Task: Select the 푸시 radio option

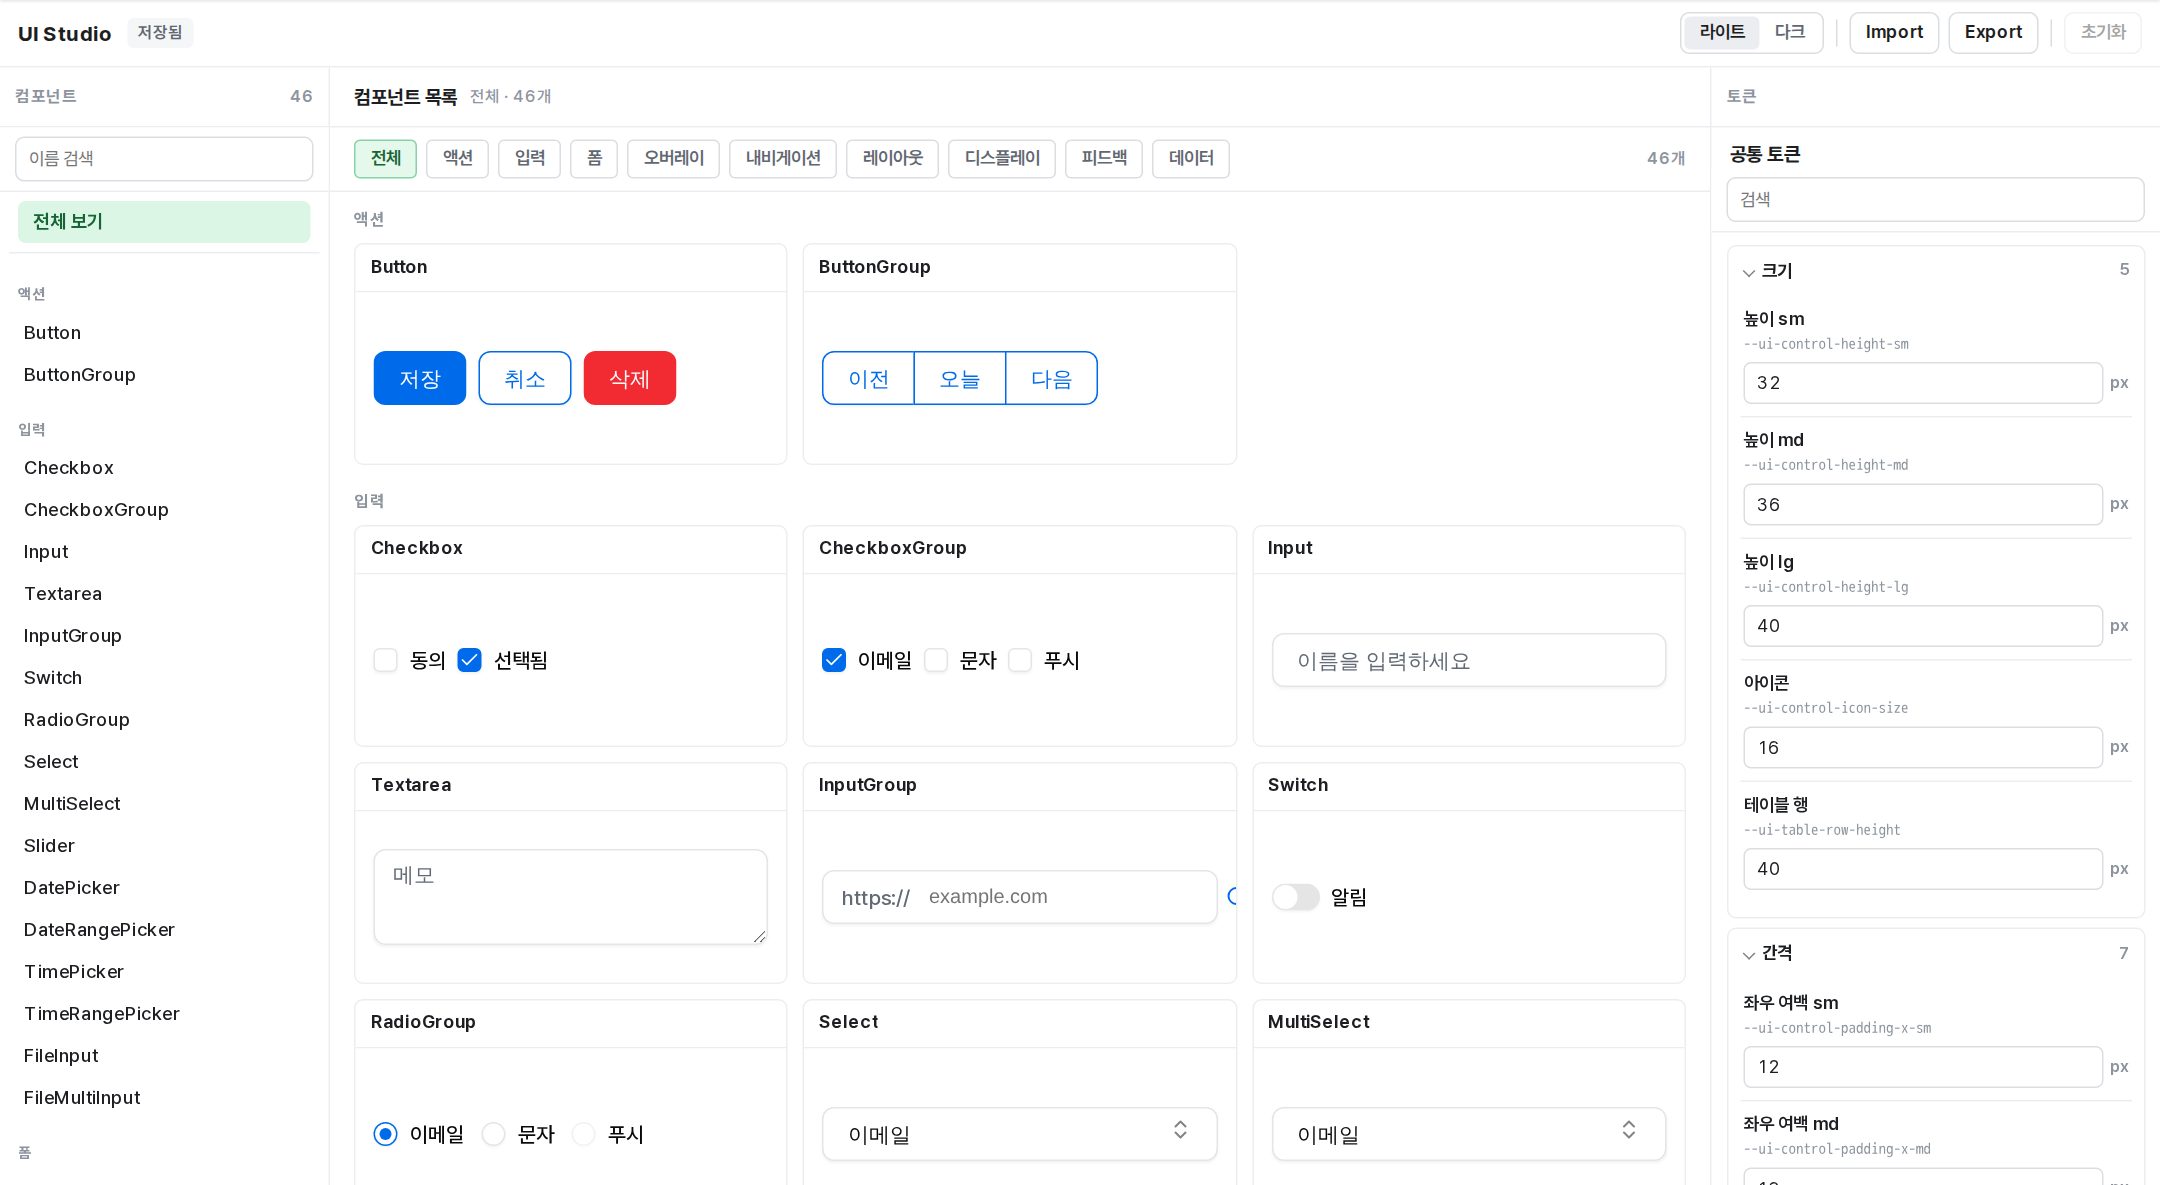Action: [583, 1134]
